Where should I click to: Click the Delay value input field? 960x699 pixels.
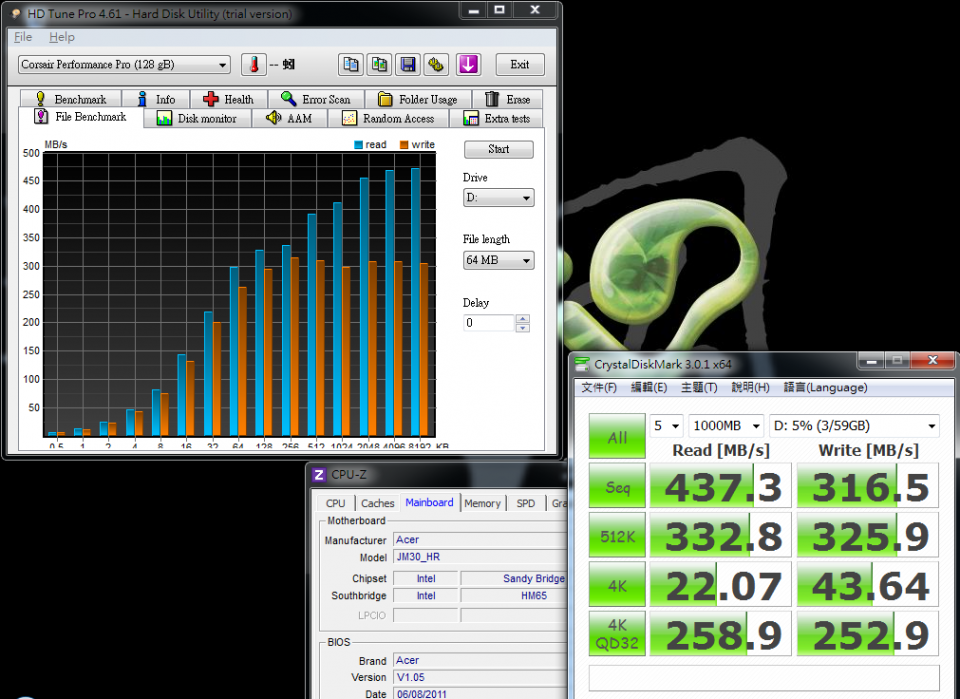(x=489, y=323)
